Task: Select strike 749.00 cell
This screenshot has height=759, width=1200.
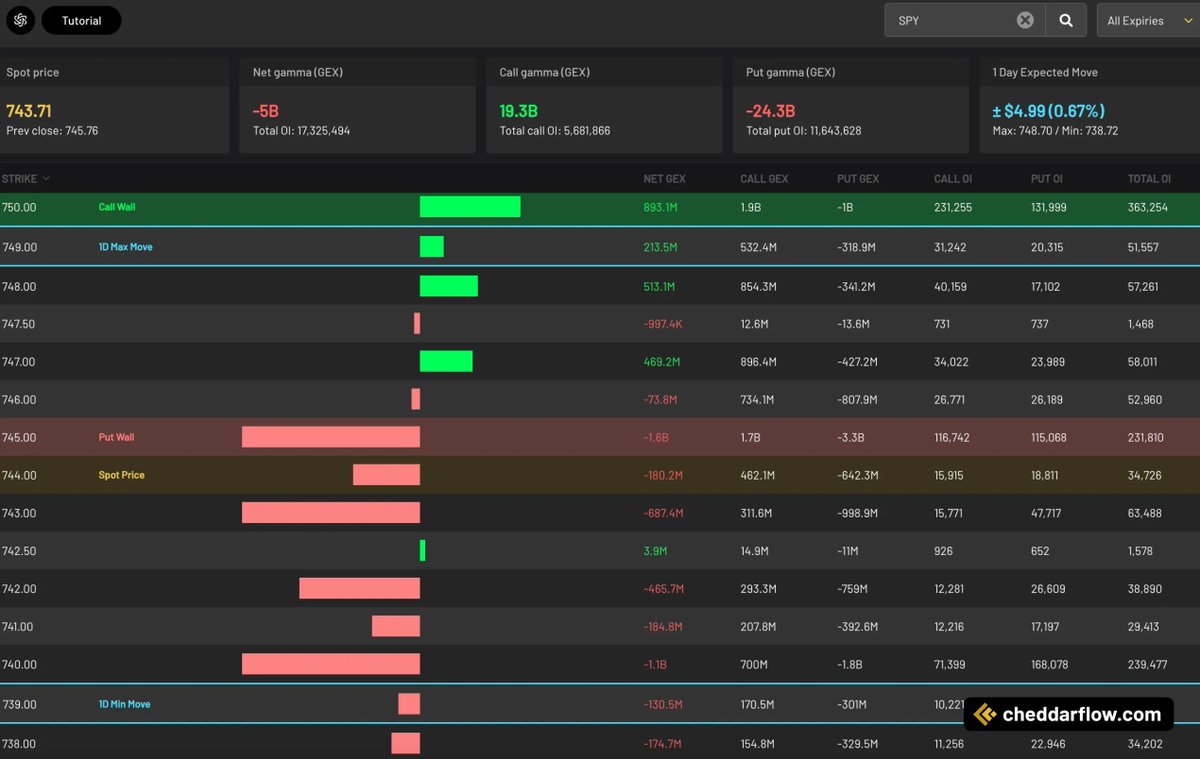Action: [x=19, y=247]
